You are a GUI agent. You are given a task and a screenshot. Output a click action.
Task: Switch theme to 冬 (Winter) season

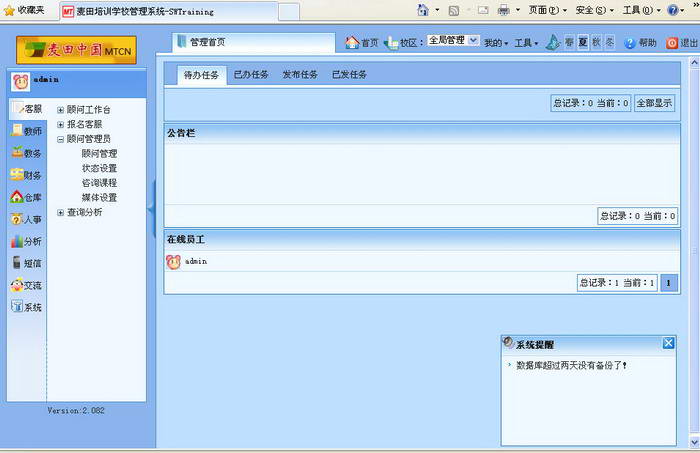point(609,43)
